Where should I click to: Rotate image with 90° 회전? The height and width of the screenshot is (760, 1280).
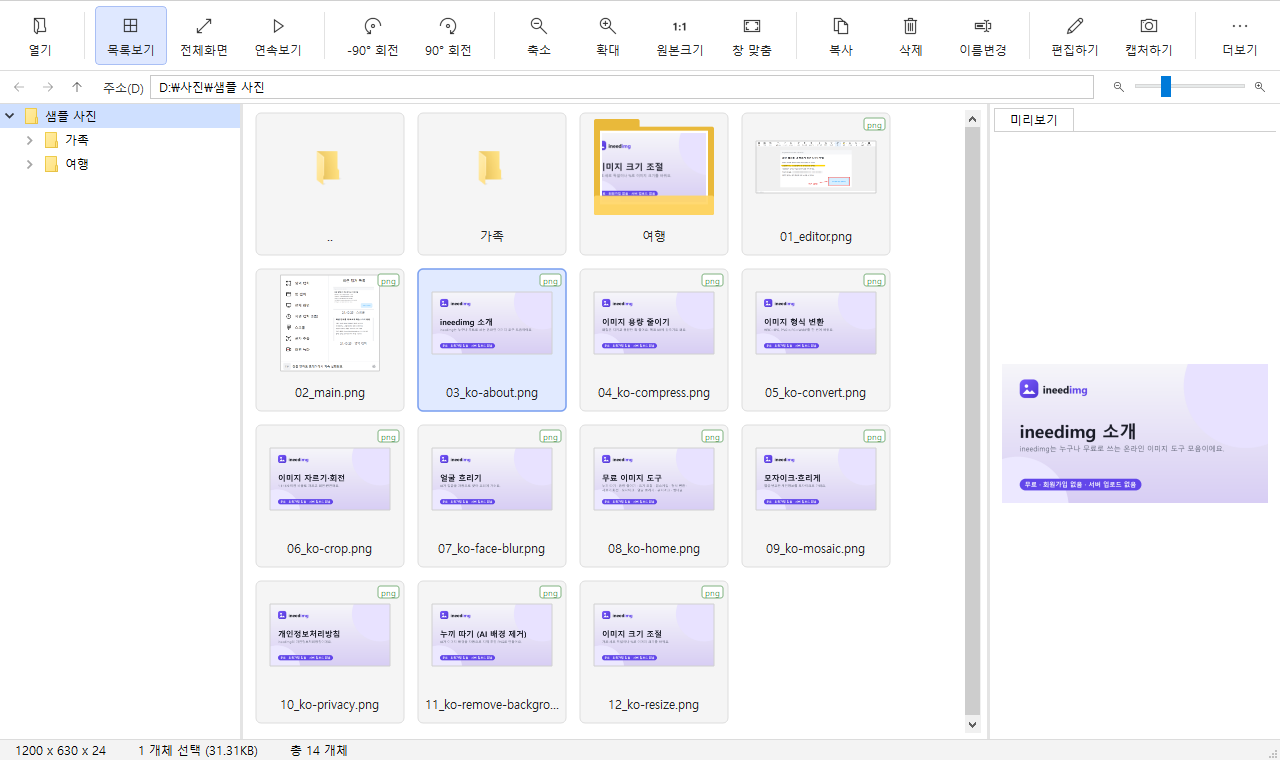tap(448, 36)
